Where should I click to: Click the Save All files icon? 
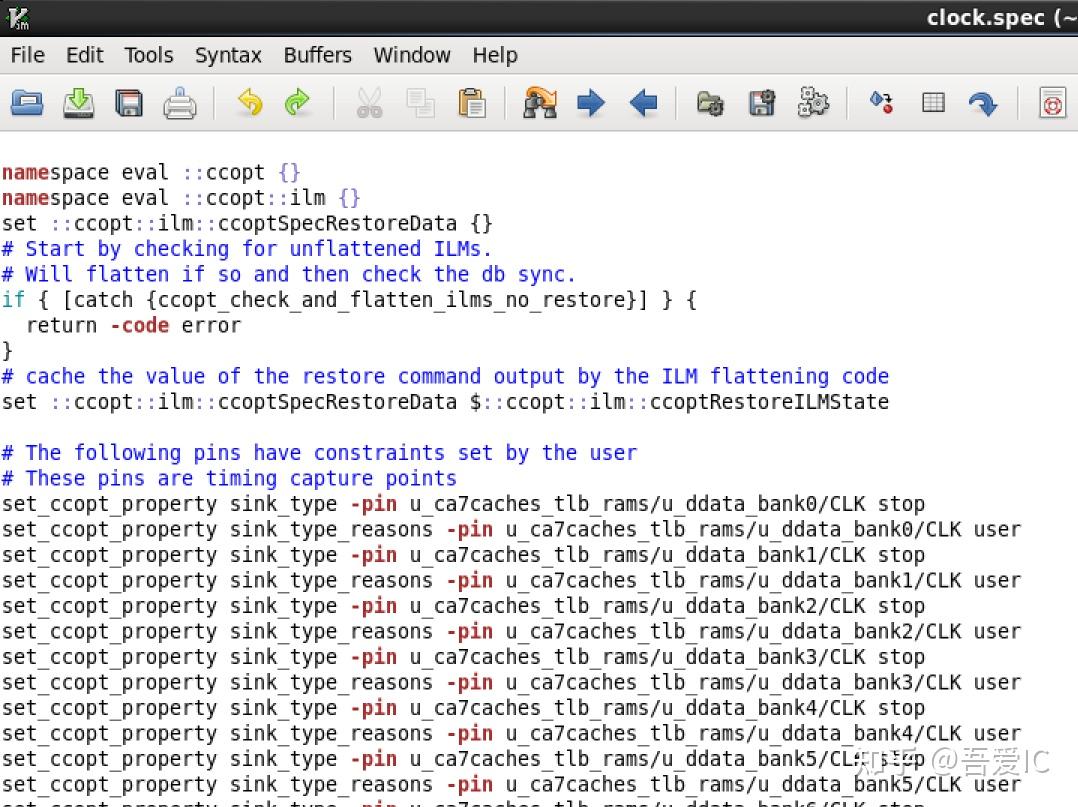coord(129,103)
